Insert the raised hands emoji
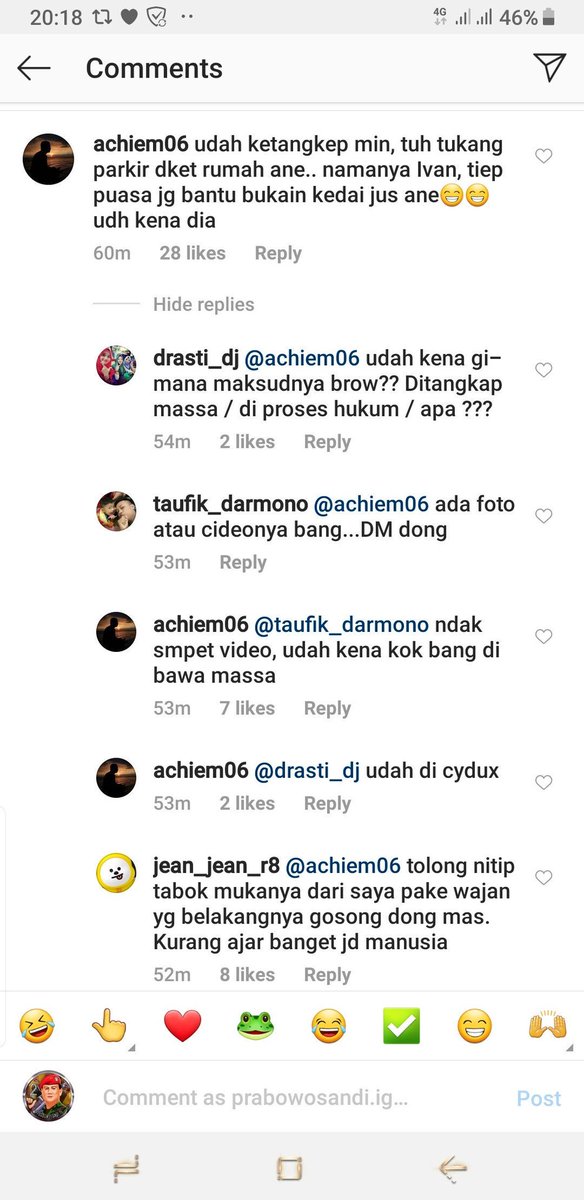Viewport: 584px width, 1200px height. (547, 1026)
